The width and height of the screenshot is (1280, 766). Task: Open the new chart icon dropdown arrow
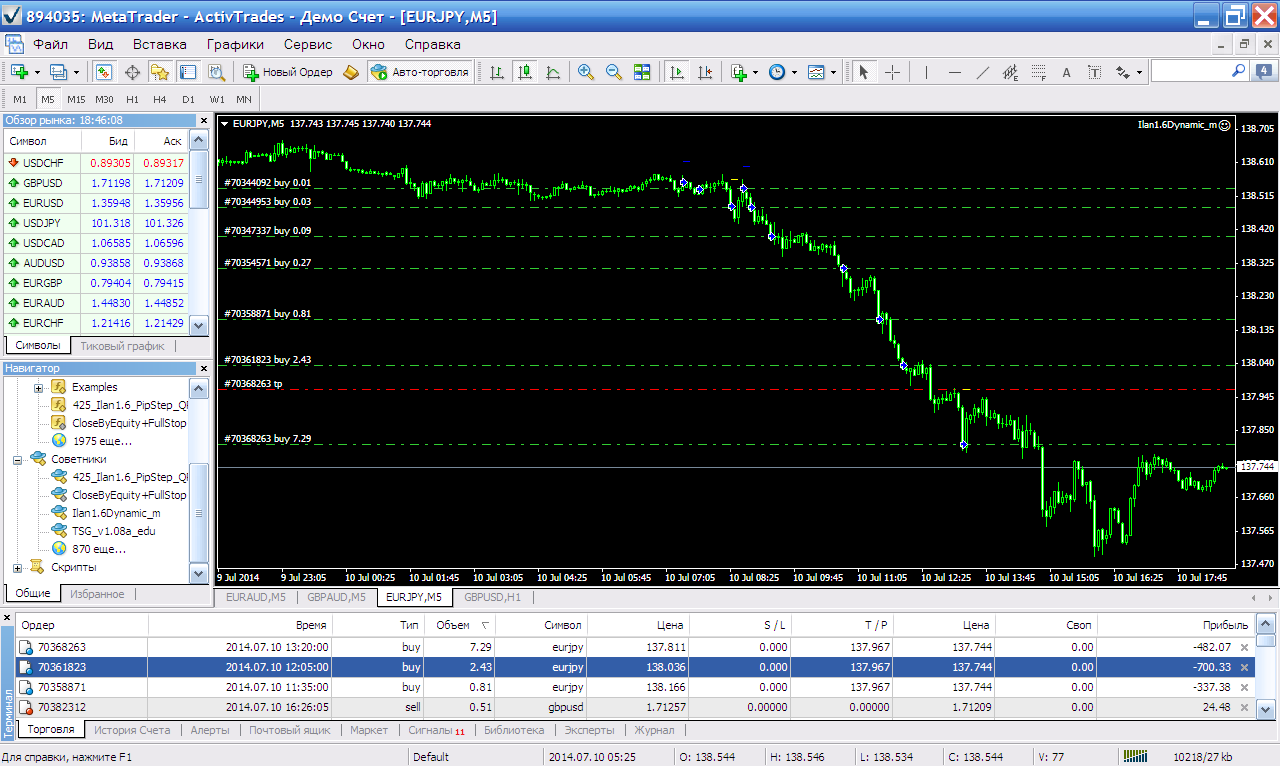coord(37,72)
